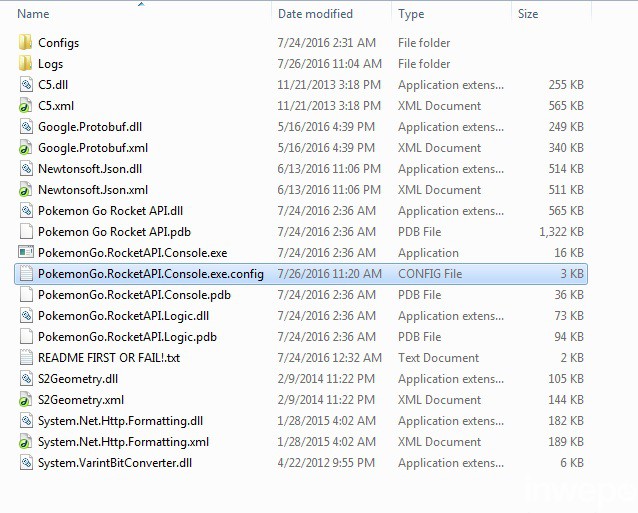Click the 4/22/2012 9:55 PM date cell

[326, 463]
